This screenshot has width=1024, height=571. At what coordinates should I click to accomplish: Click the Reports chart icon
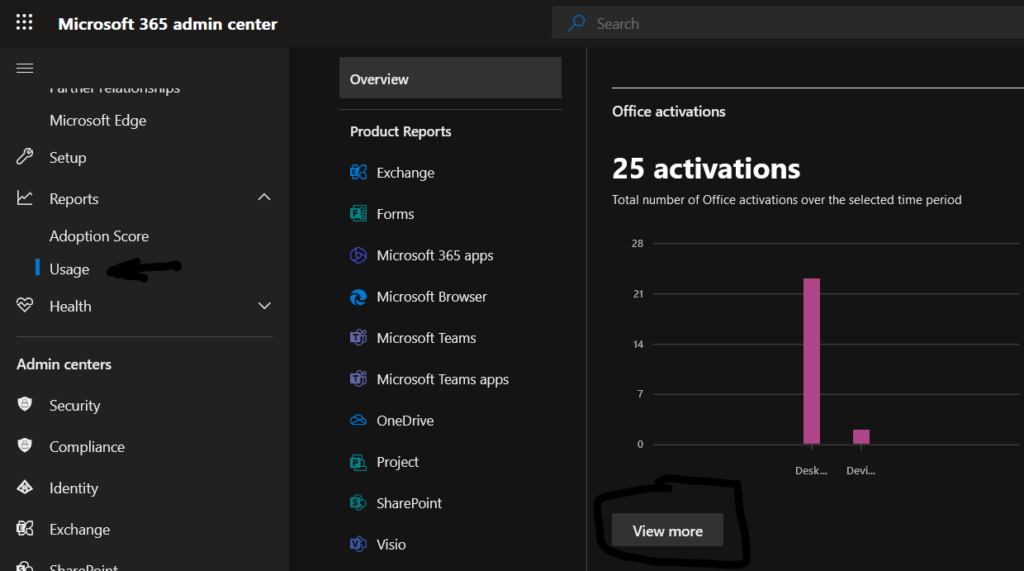(x=25, y=198)
